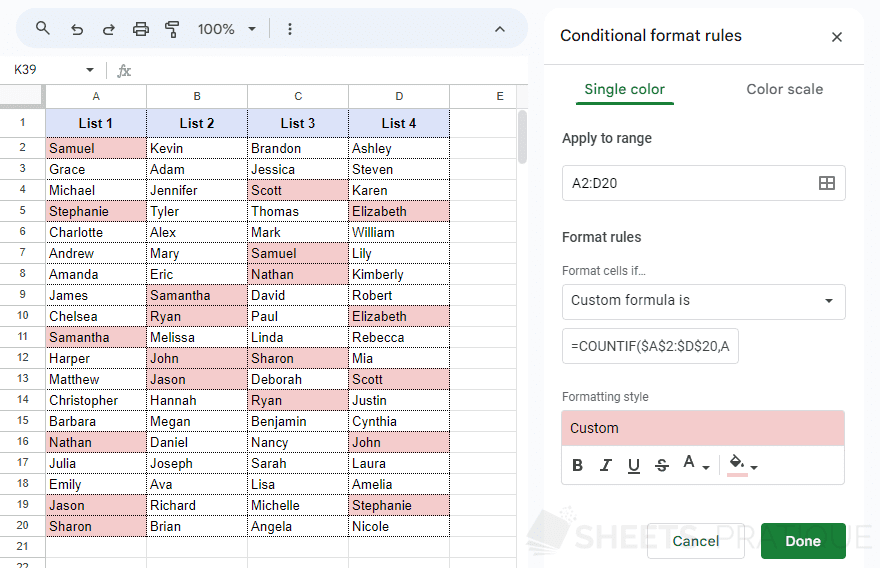The width and height of the screenshot is (880, 568).
Task: Toggle strikethrough in formatting style
Action: coord(662,465)
